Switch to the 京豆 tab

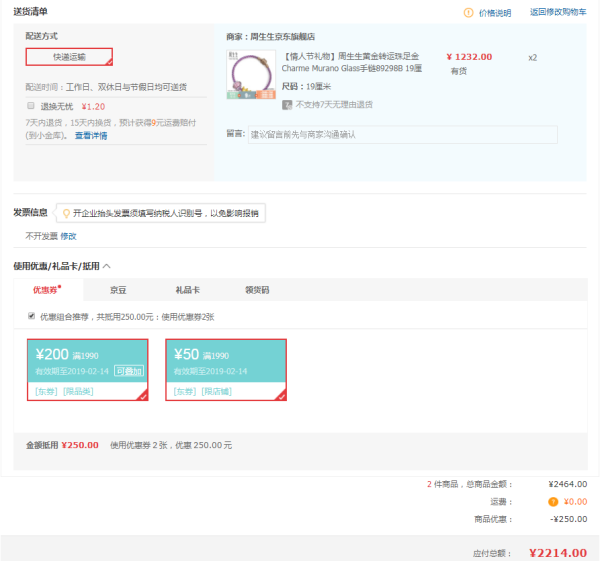pyautogui.click(x=118, y=290)
